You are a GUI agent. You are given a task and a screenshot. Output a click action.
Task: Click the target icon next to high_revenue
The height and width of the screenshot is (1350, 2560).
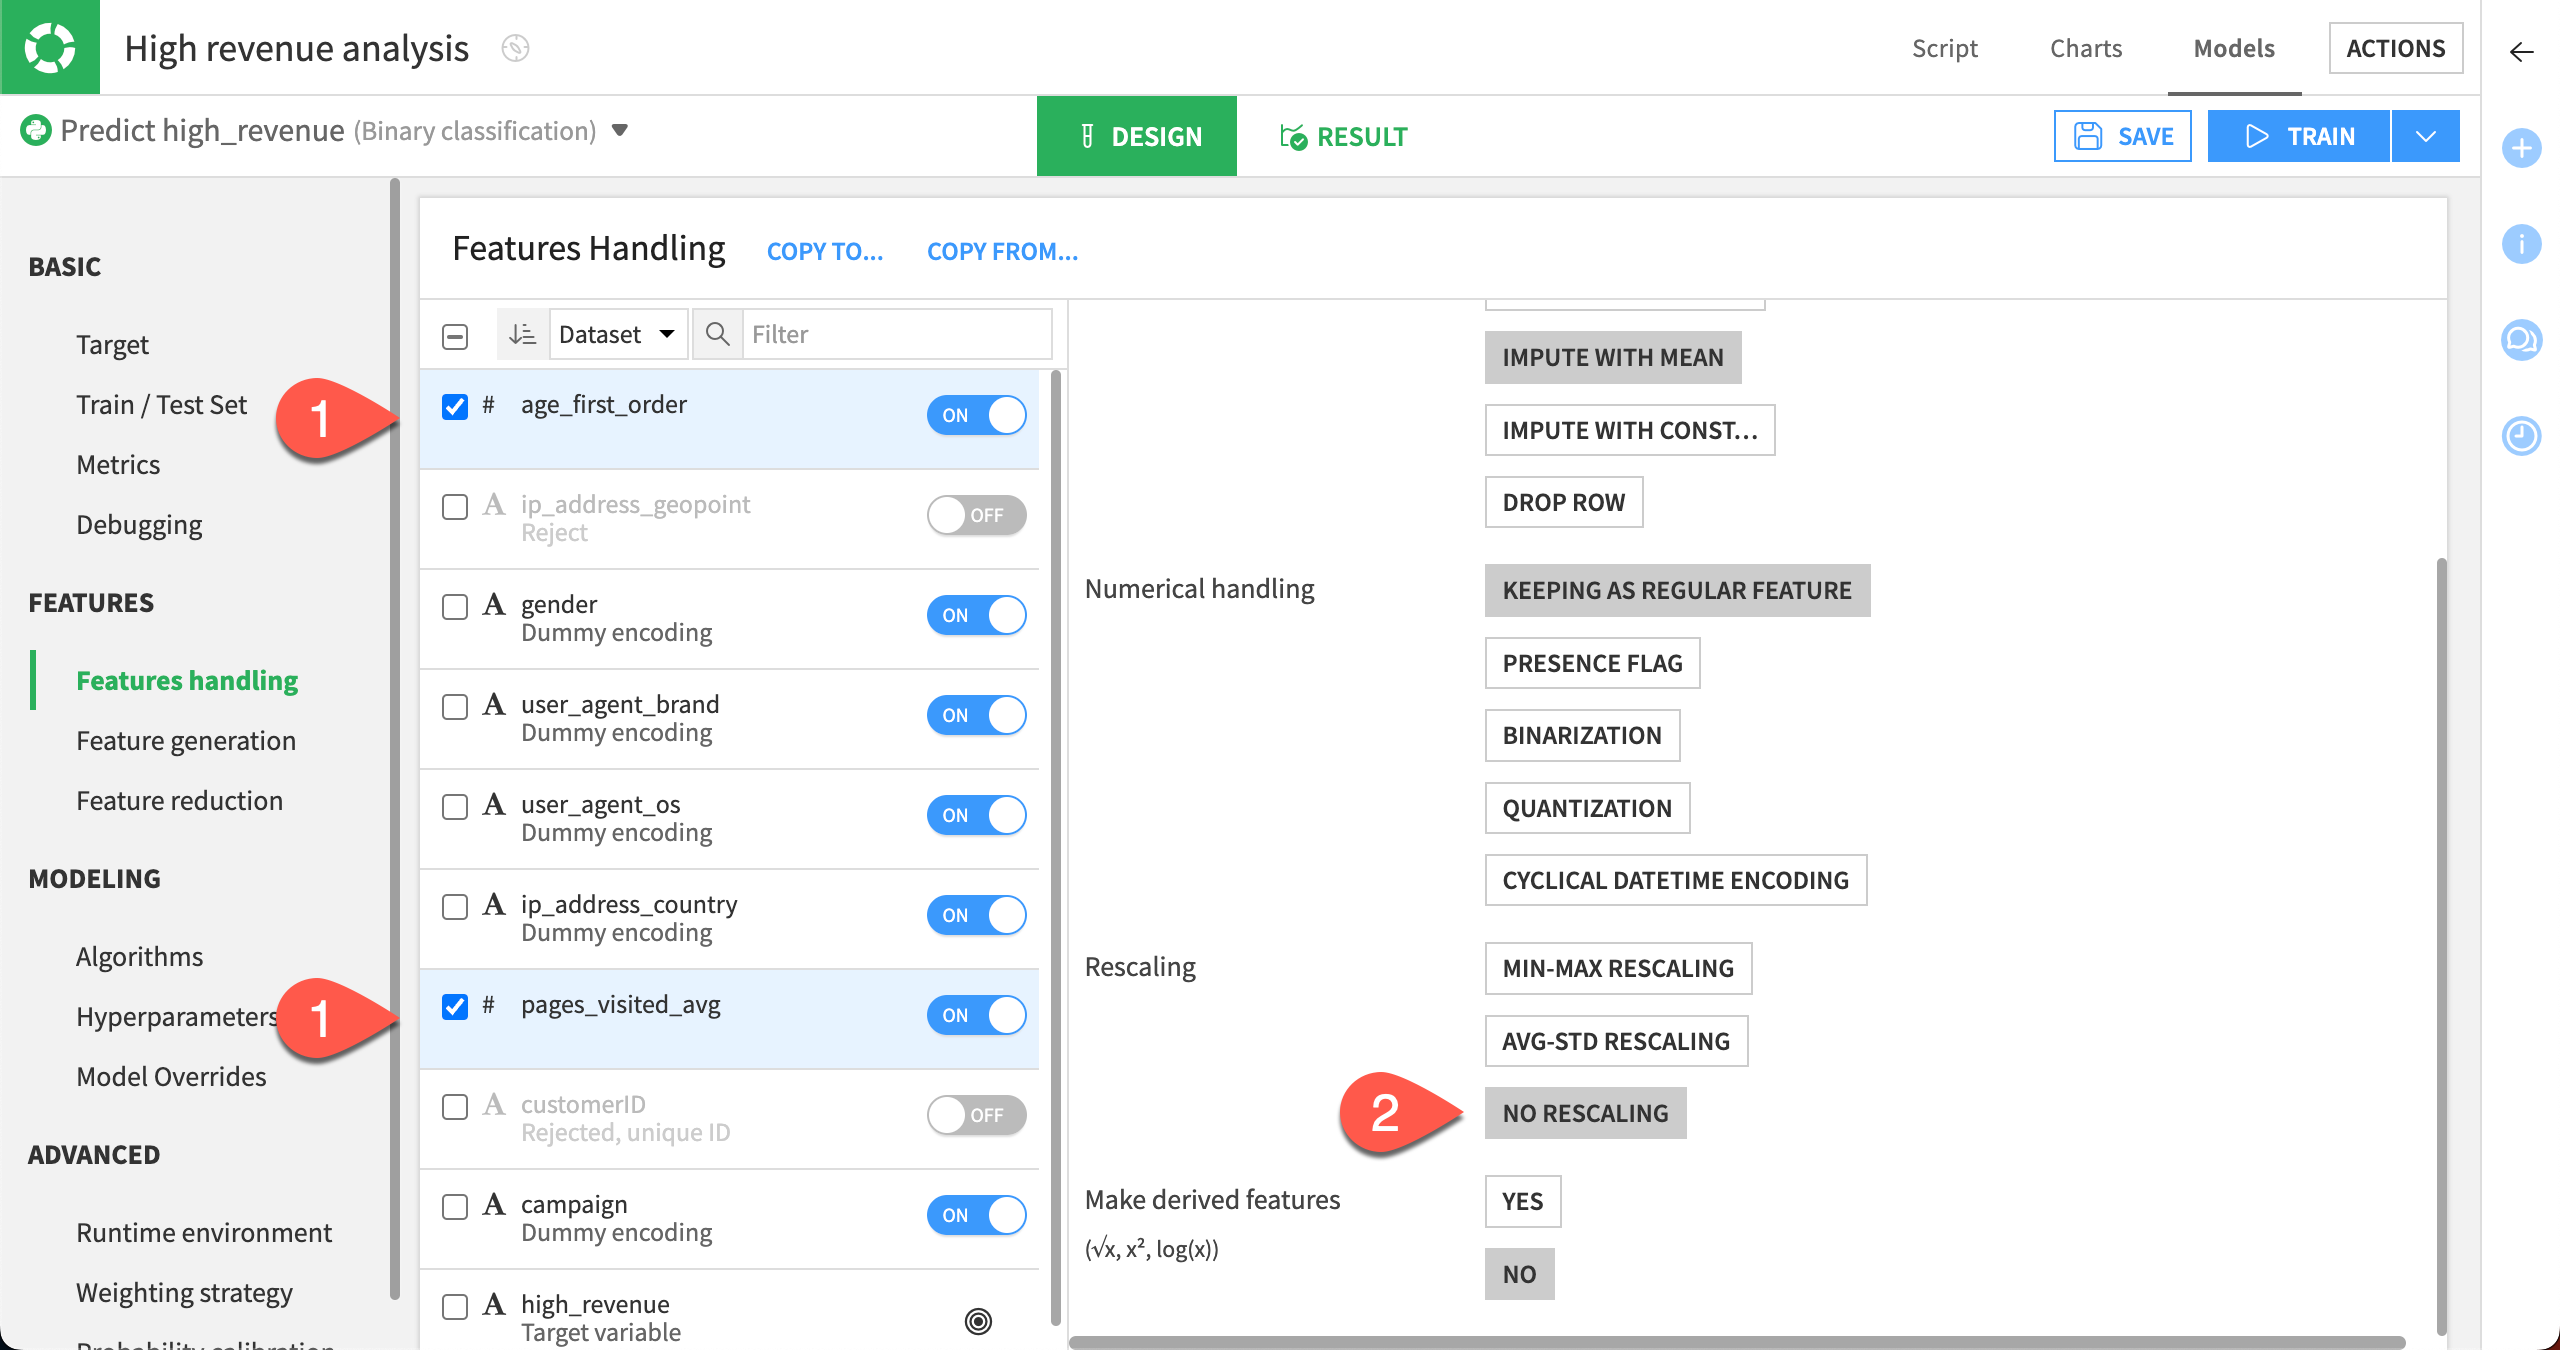coord(977,1322)
